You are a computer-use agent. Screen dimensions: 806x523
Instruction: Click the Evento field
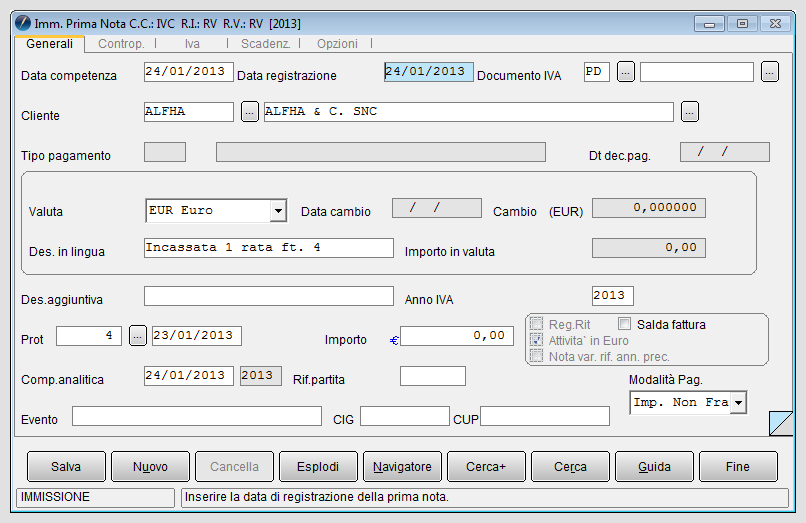click(197, 416)
